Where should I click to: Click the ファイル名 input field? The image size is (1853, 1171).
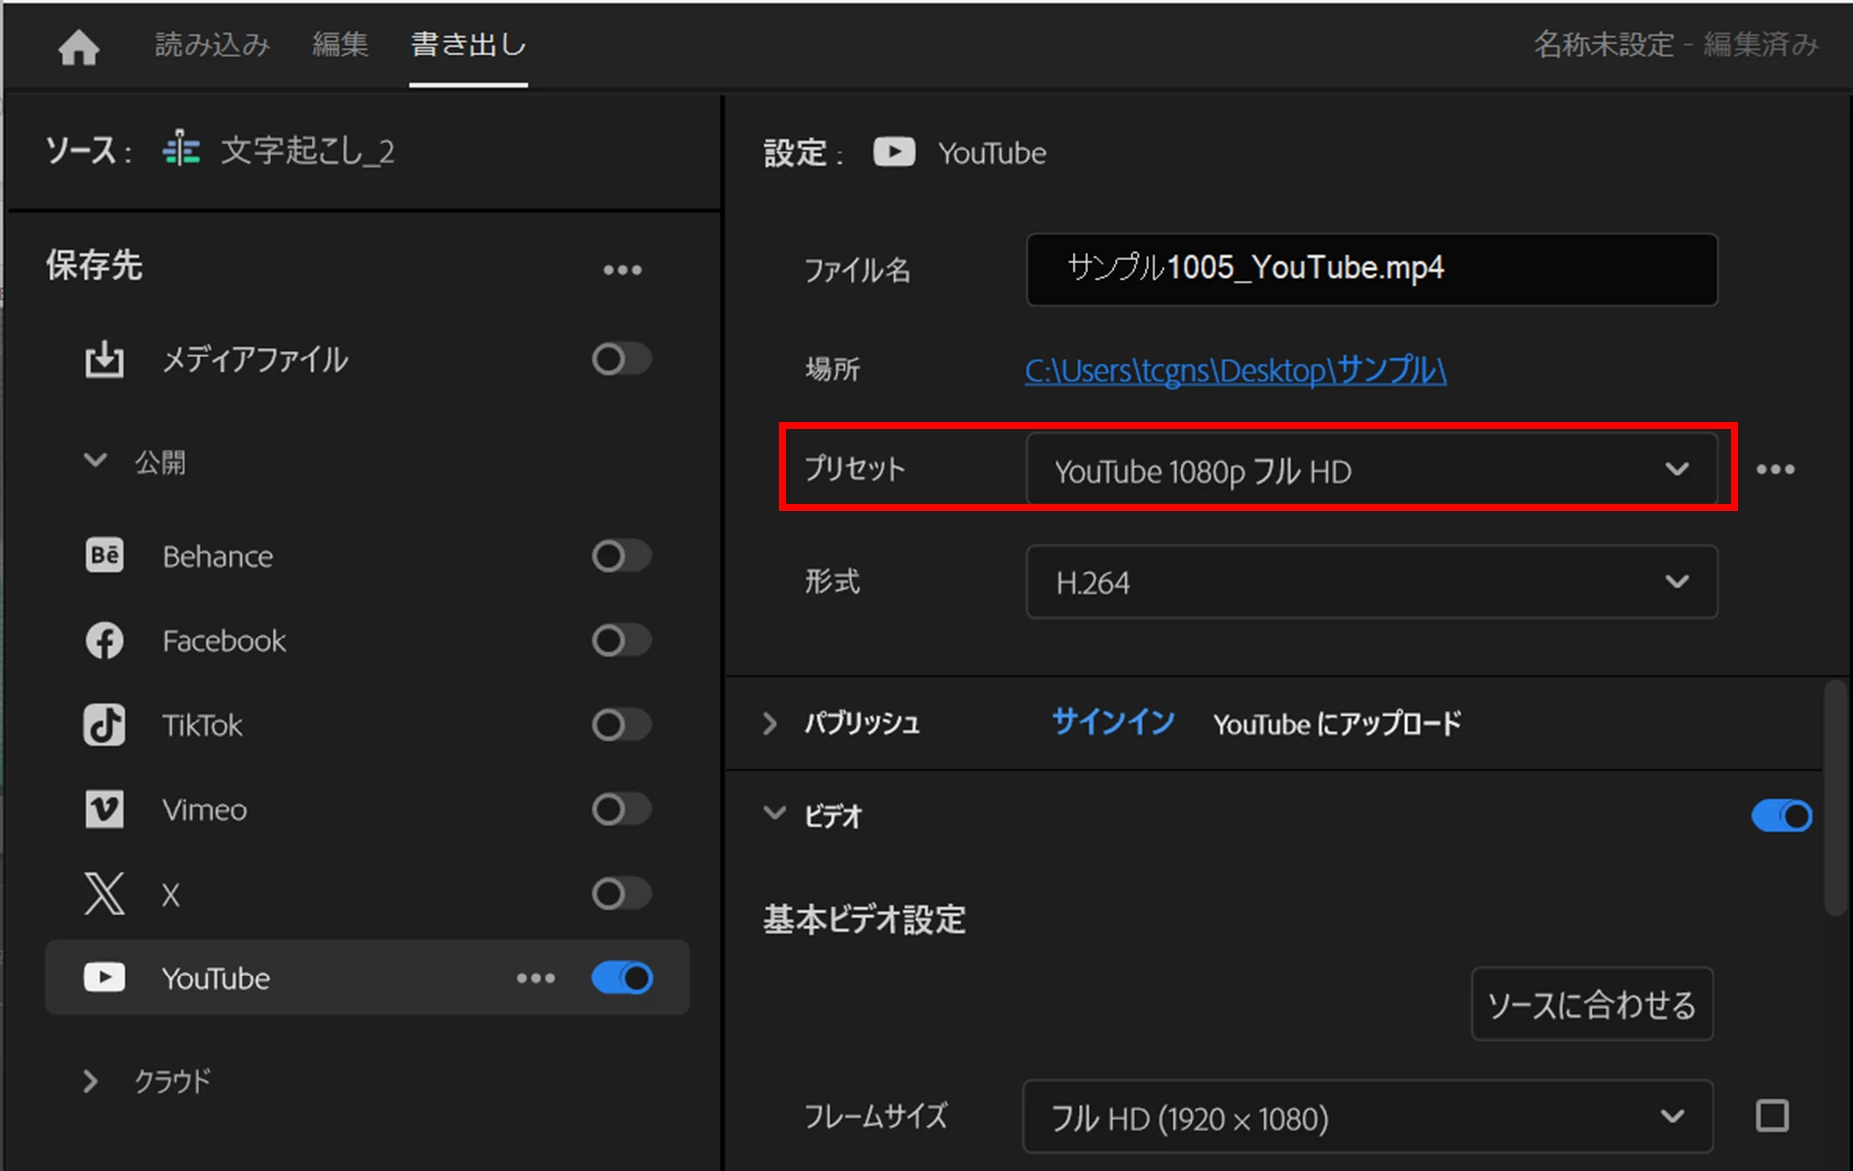tap(1371, 269)
